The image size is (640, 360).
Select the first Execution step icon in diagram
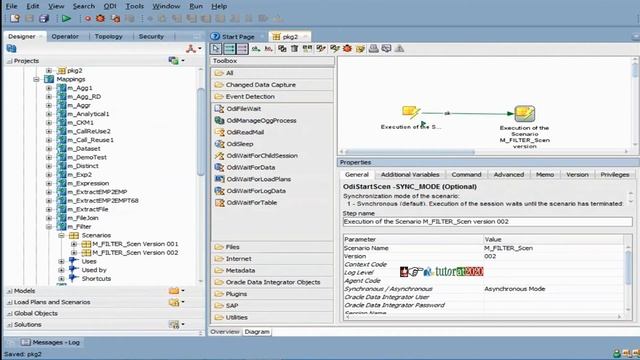[411, 111]
